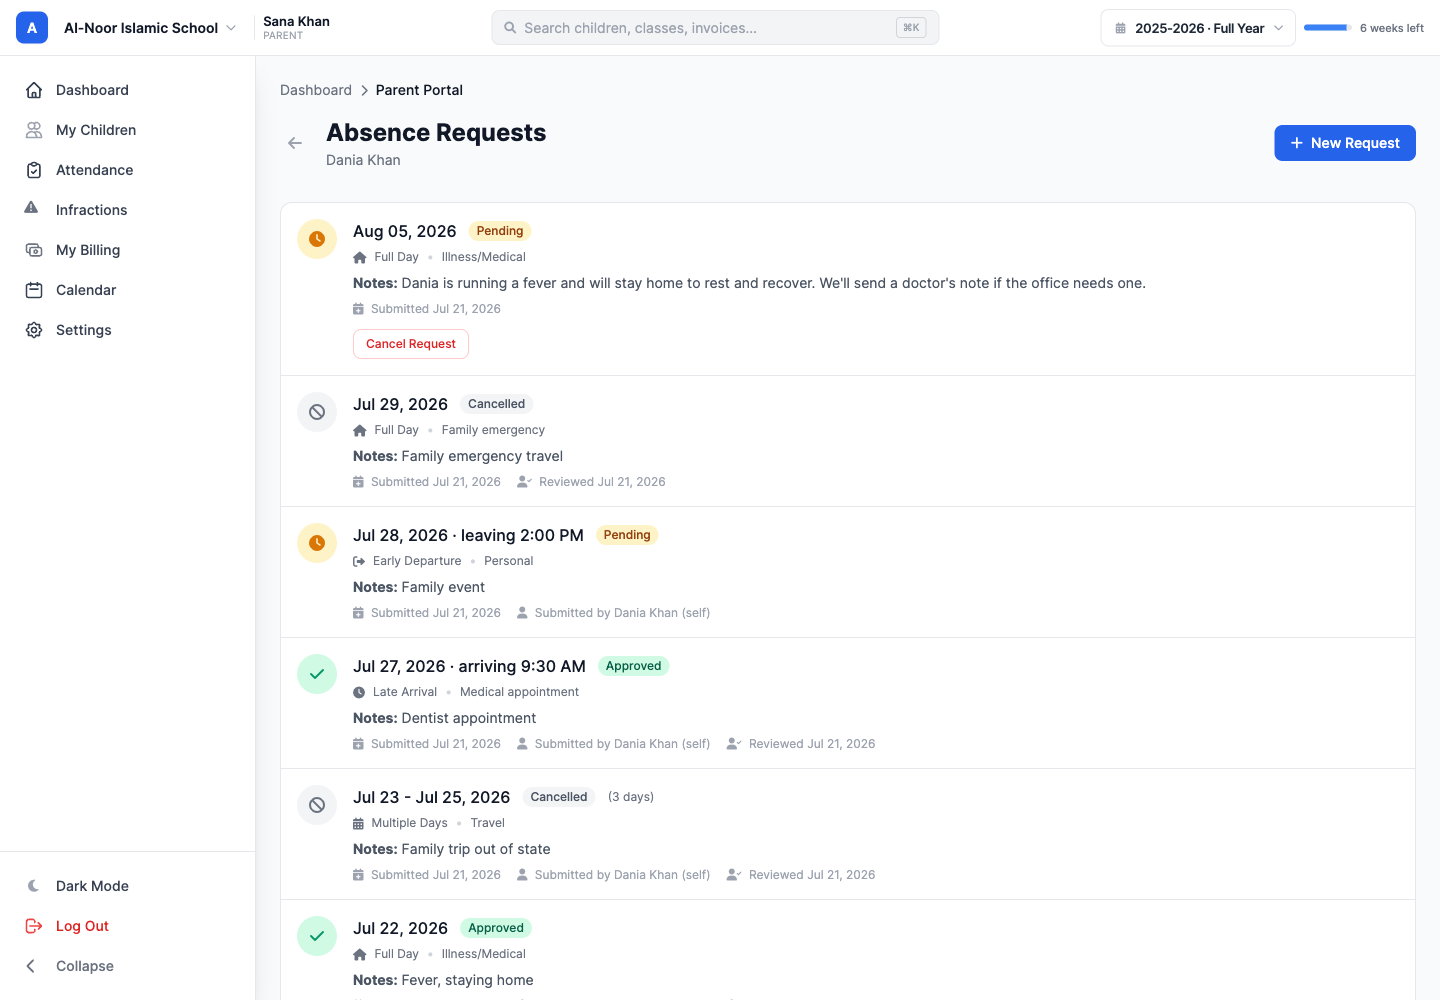Click the Full Day house icon on Jul 29
The width and height of the screenshot is (1440, 1000).
coord(360,430)
